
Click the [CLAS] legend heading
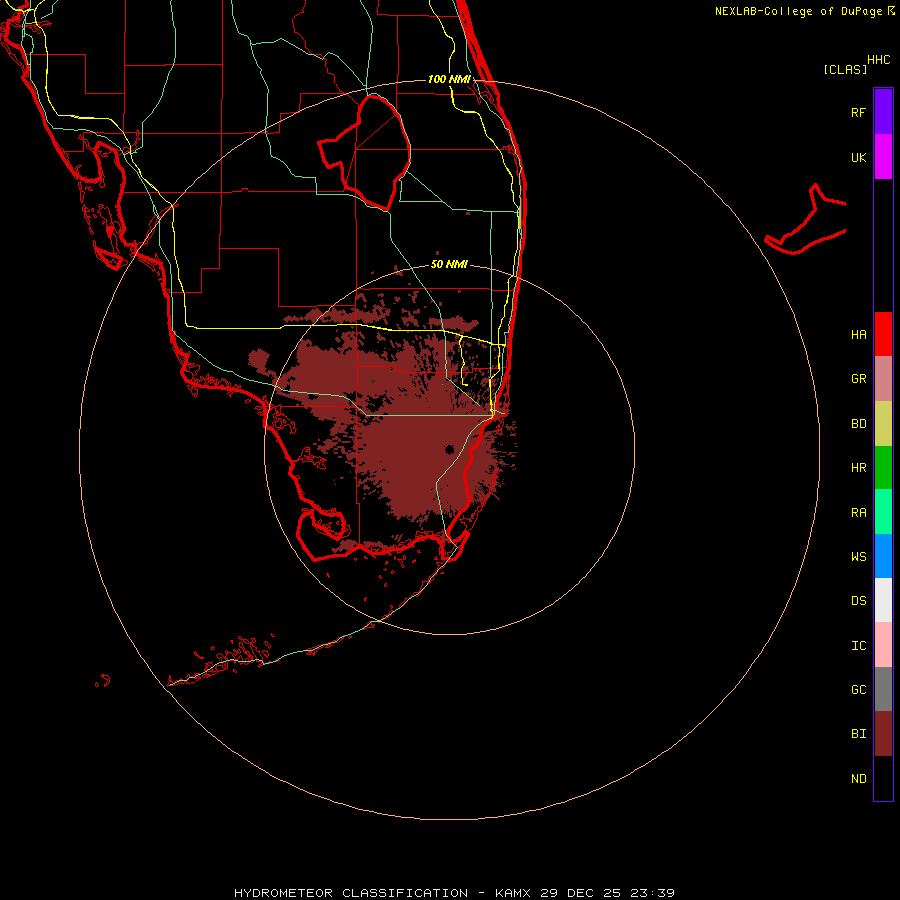point(845,69)
